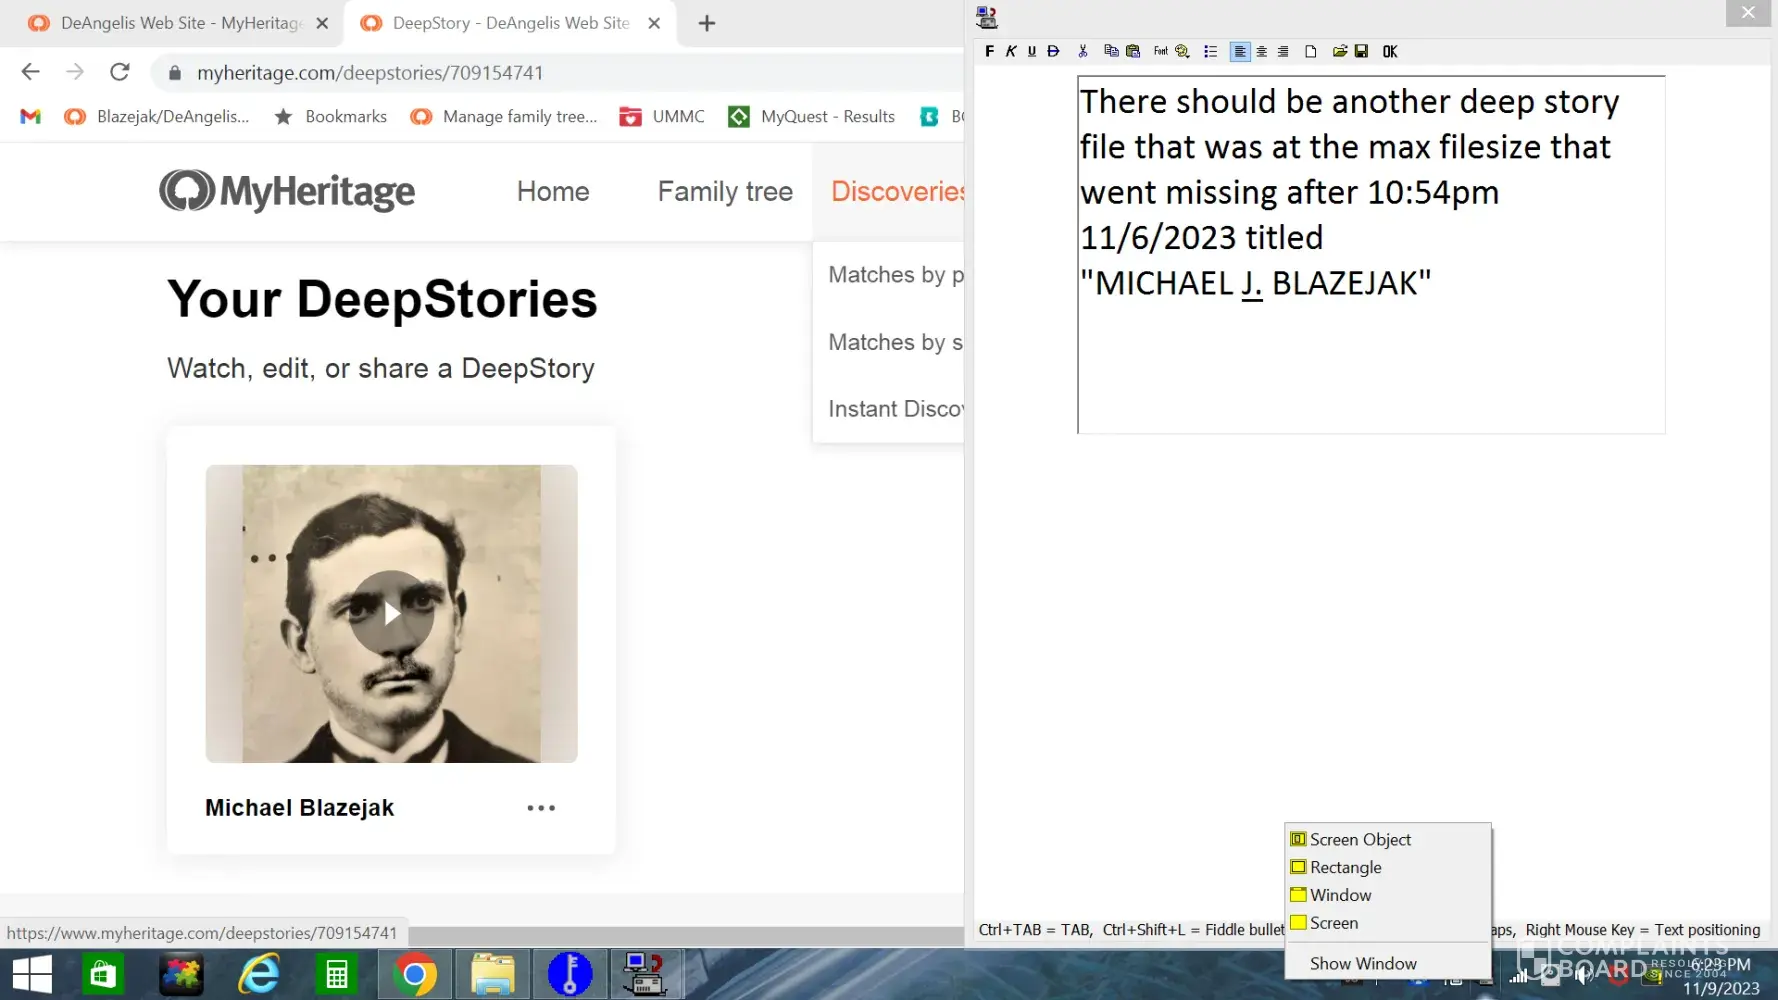Switch to the DeAngelis Web Site MyHeritage tab
This screenshot has height=1000, width=1778.
tap(180, 23)
